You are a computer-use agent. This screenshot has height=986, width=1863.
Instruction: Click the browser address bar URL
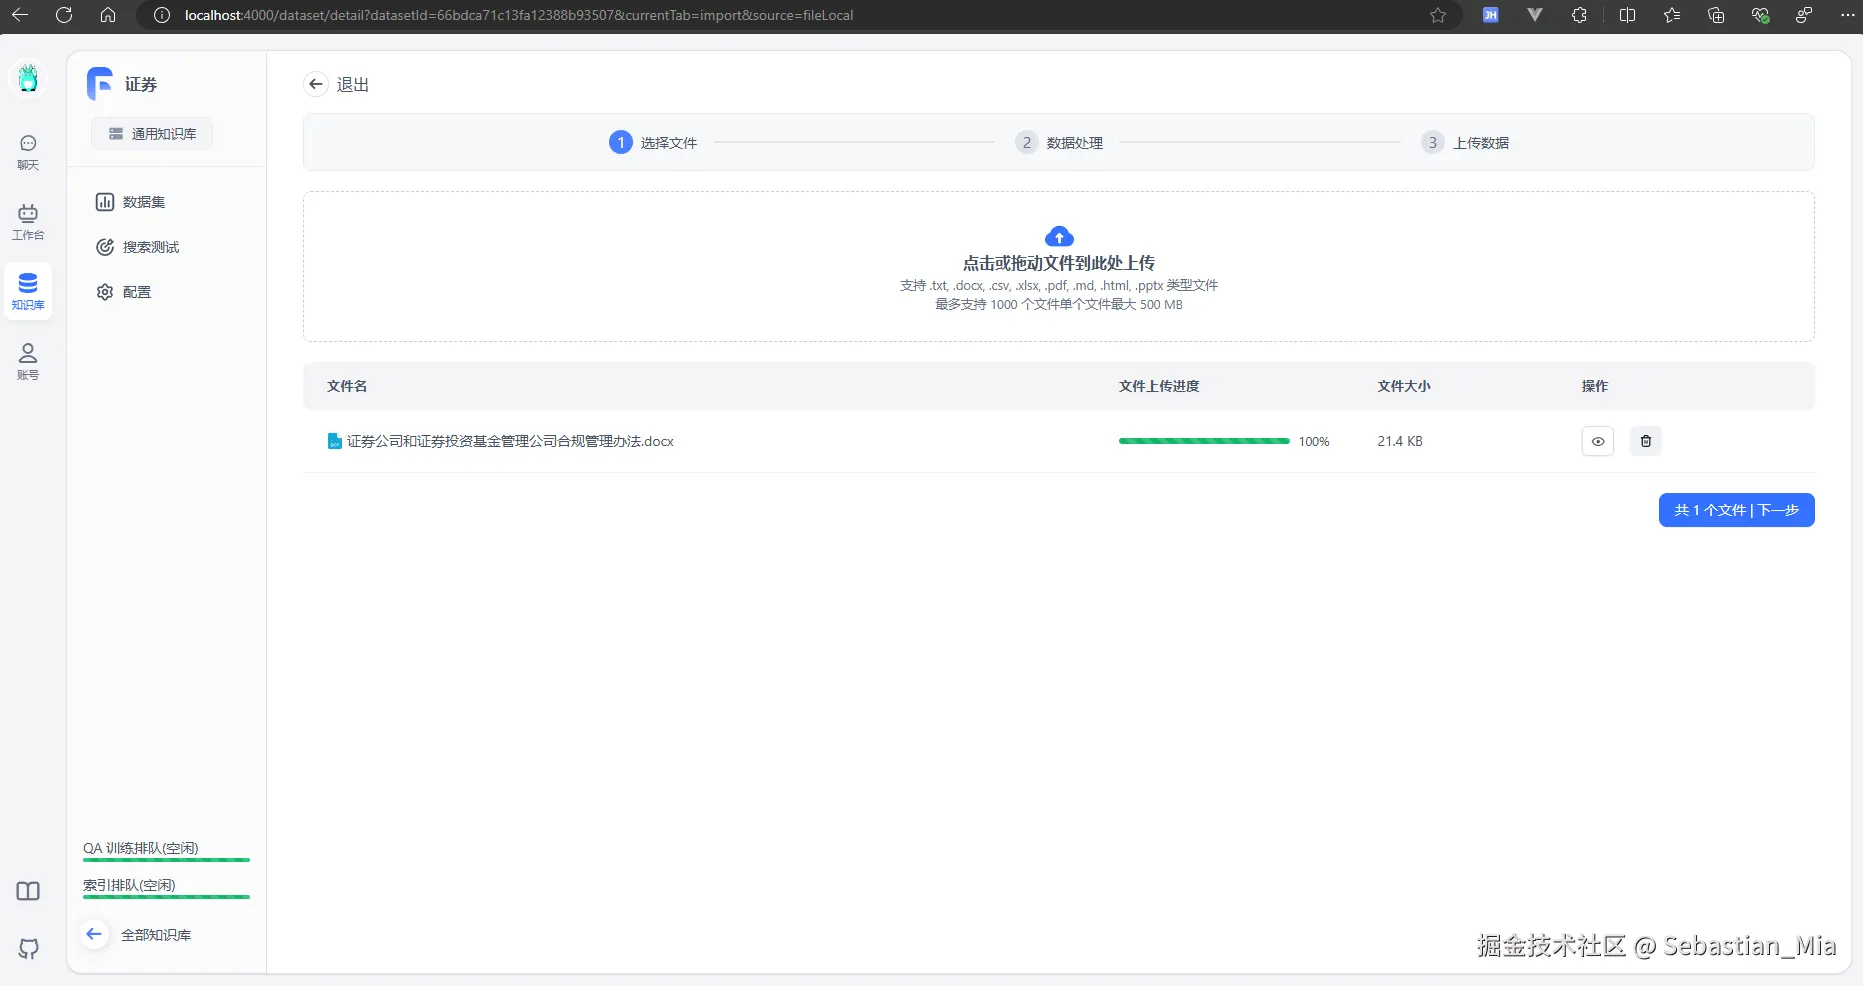click(x=519, y=15)
